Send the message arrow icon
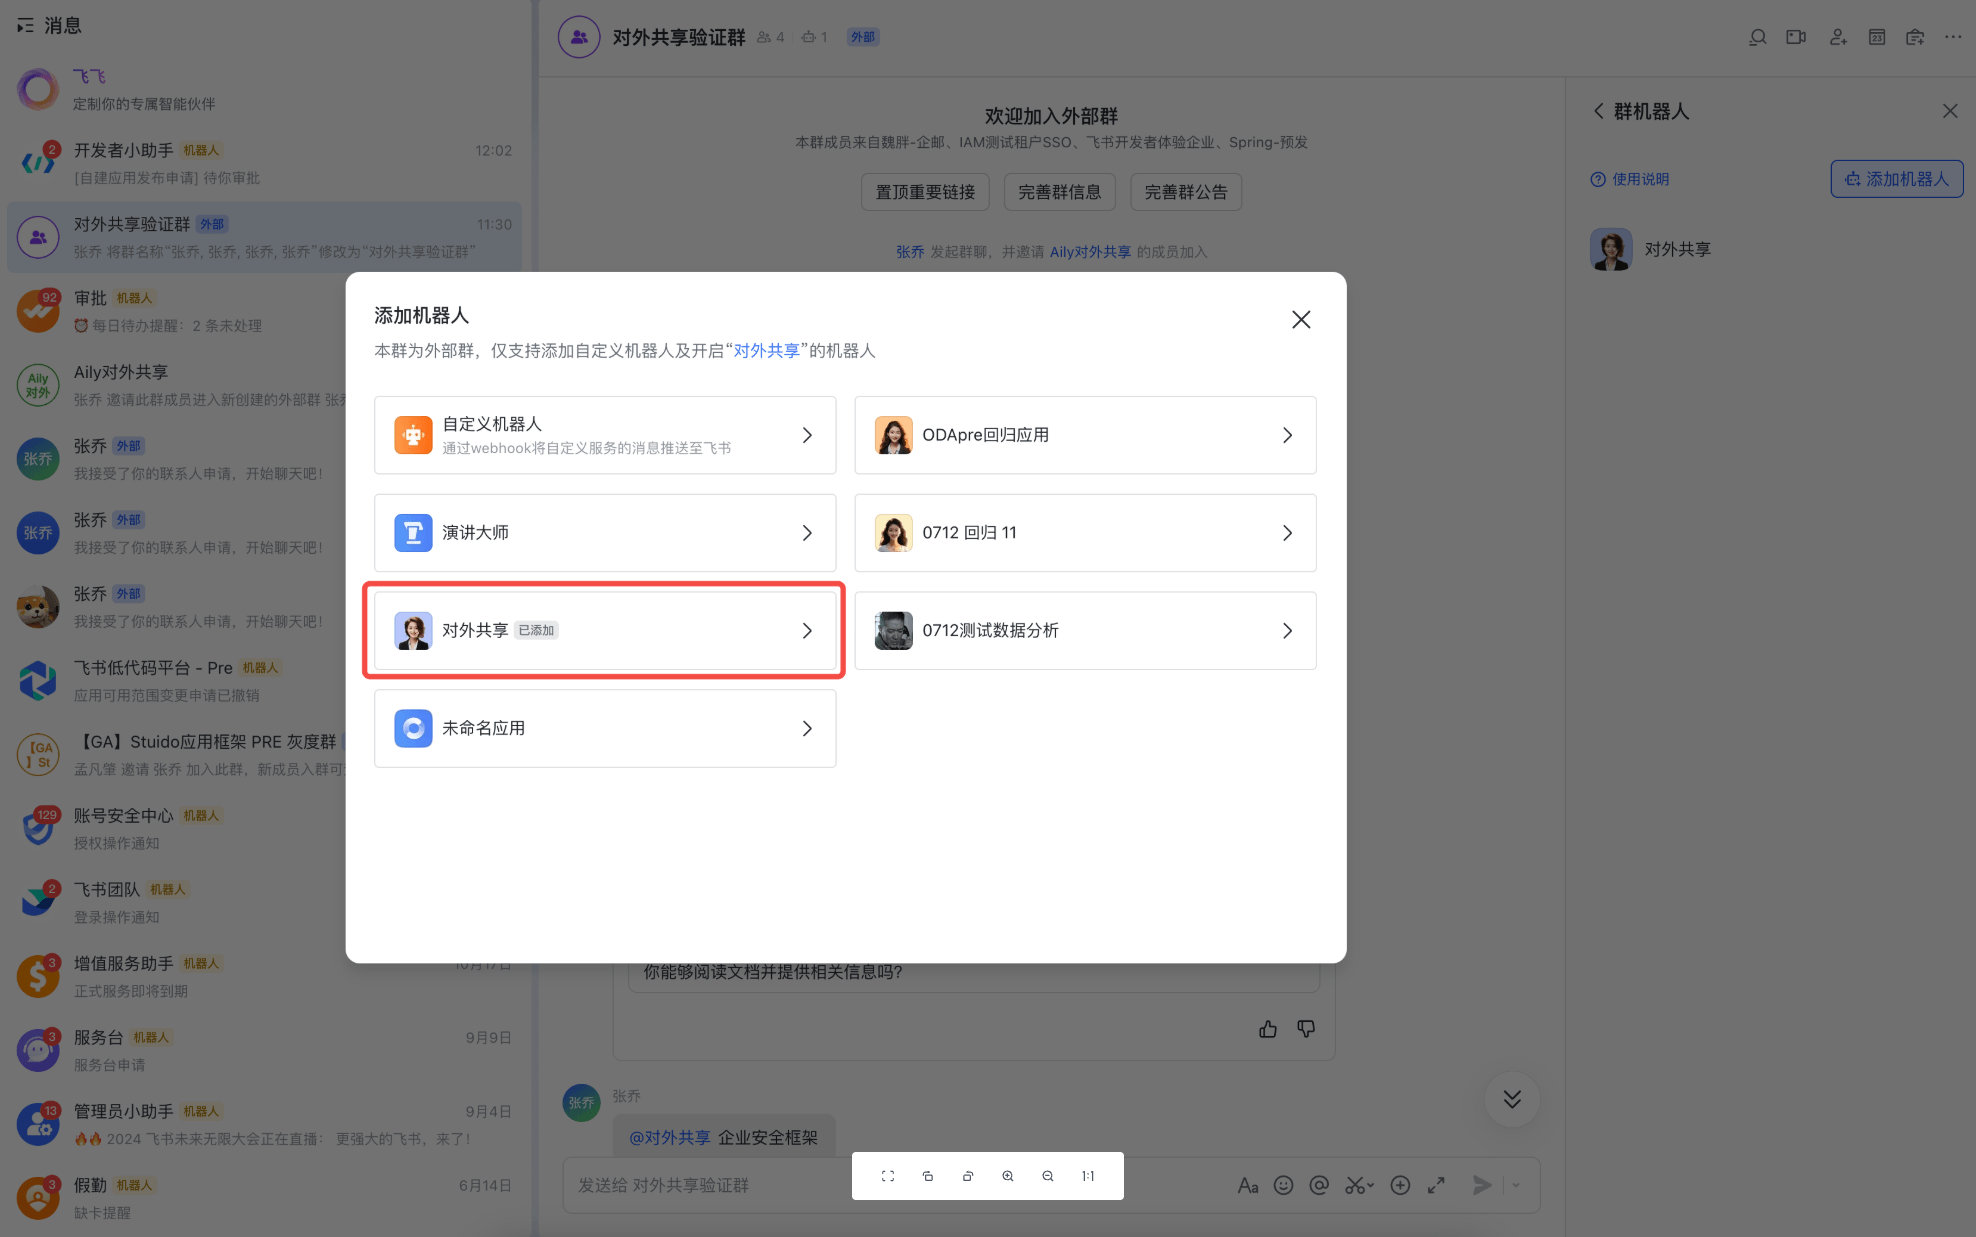Viewport: 1976px width, 1237px height. (x=1482, y=1185)
